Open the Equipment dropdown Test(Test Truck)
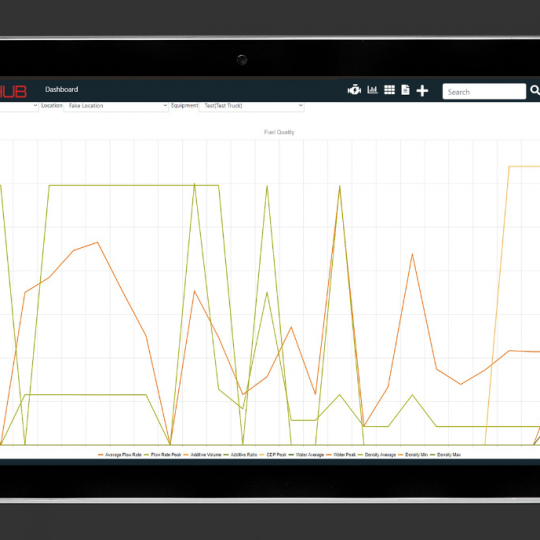The height and width of the screenshot is (540, 540). pos(251,106)
